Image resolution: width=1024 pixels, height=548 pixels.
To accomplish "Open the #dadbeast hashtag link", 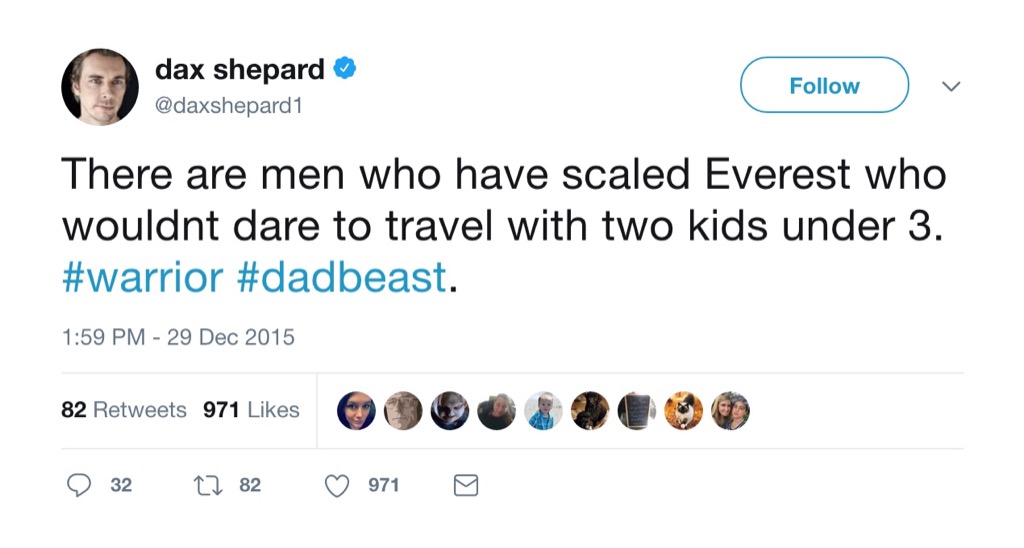I will tap(341, 278).
